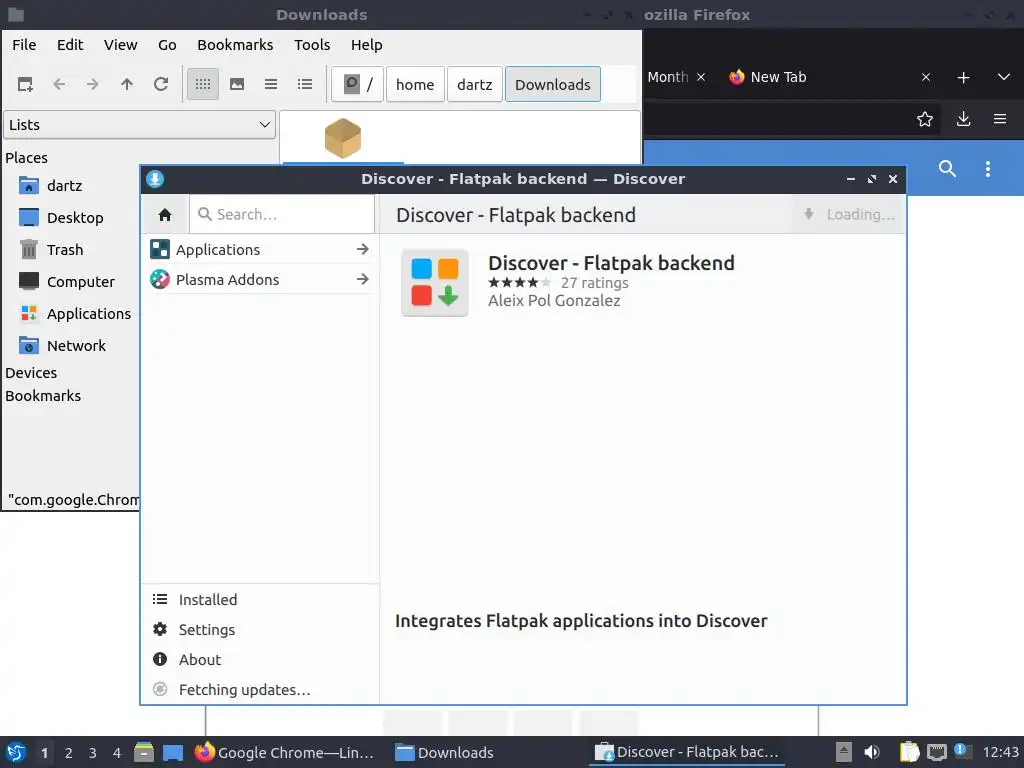
Task: Open dartz home folder in Places
Action: pyautogui.click(x=51, y=186)
